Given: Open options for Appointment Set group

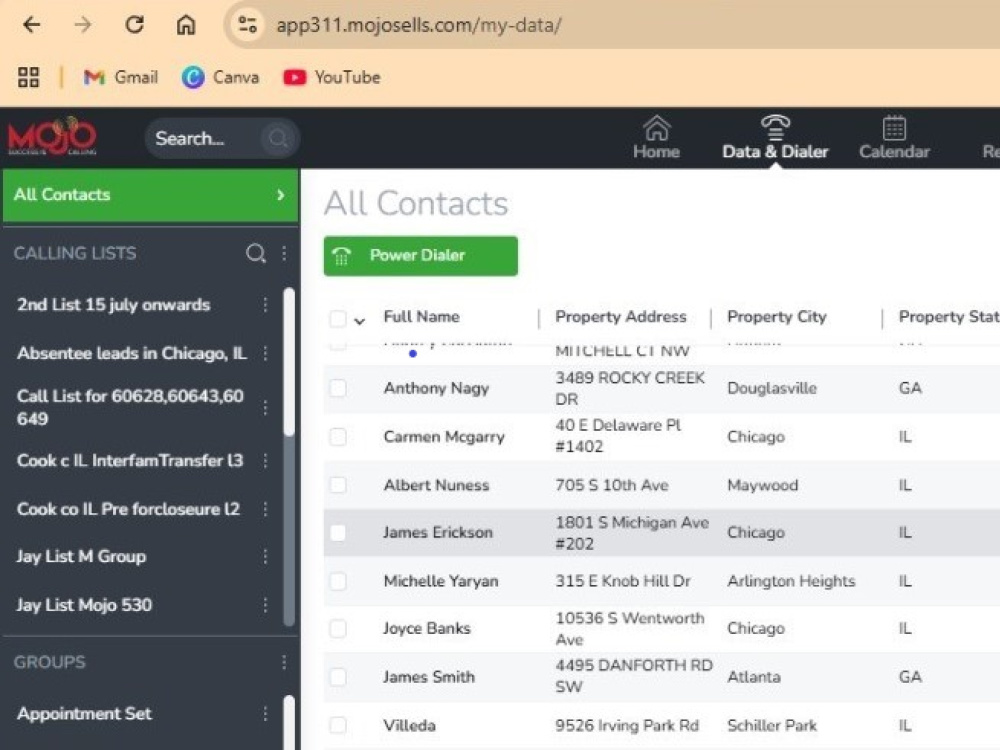Looking at the screenshot, I should 265,714.
